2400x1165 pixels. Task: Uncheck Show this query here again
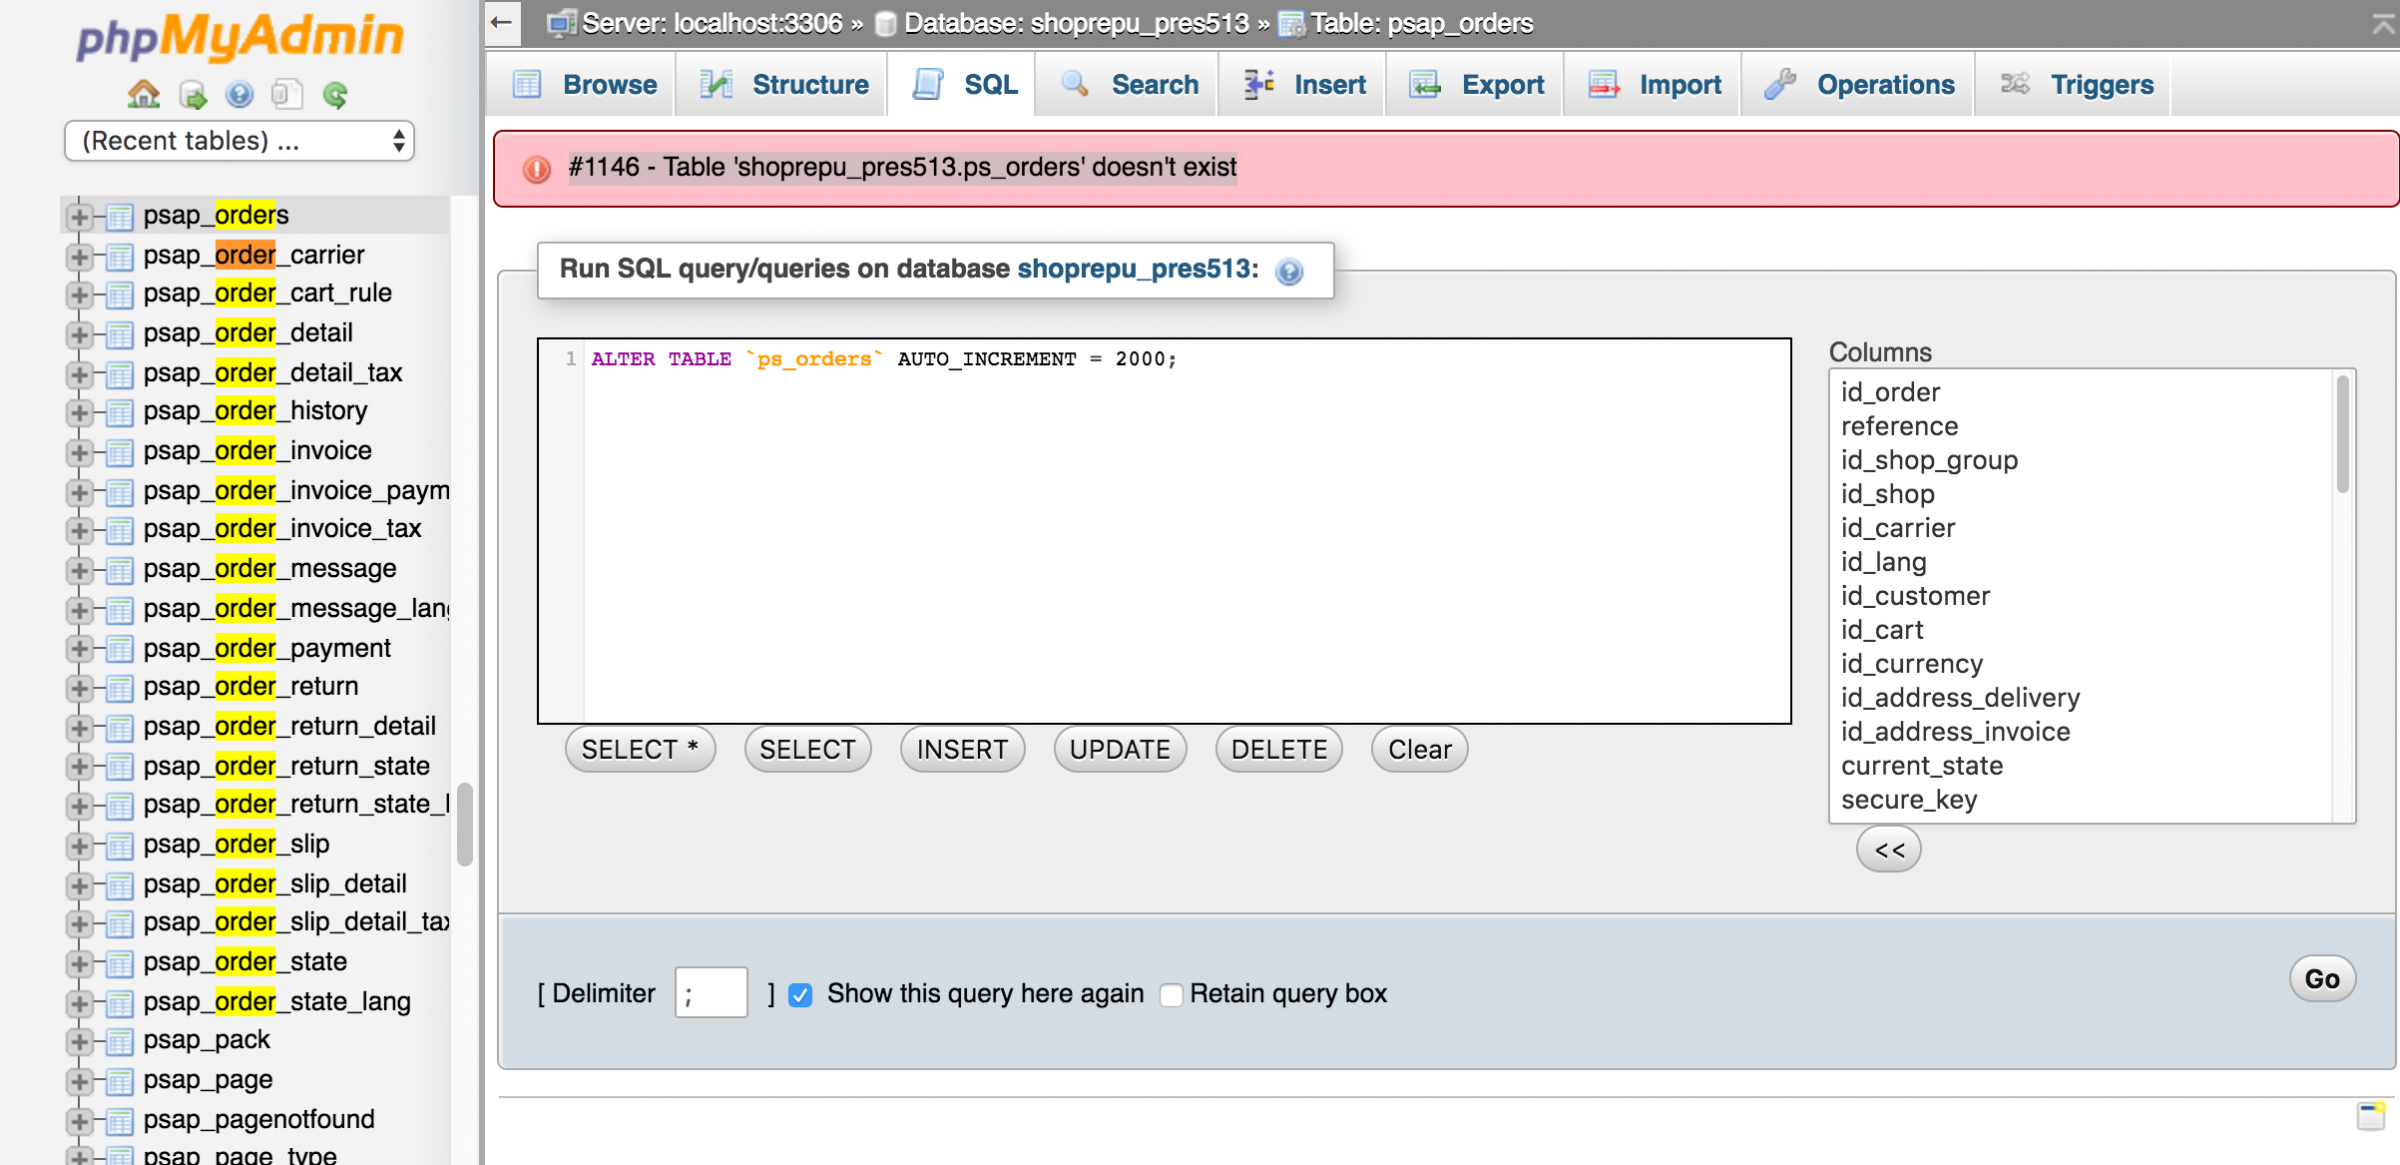(800, 994)
